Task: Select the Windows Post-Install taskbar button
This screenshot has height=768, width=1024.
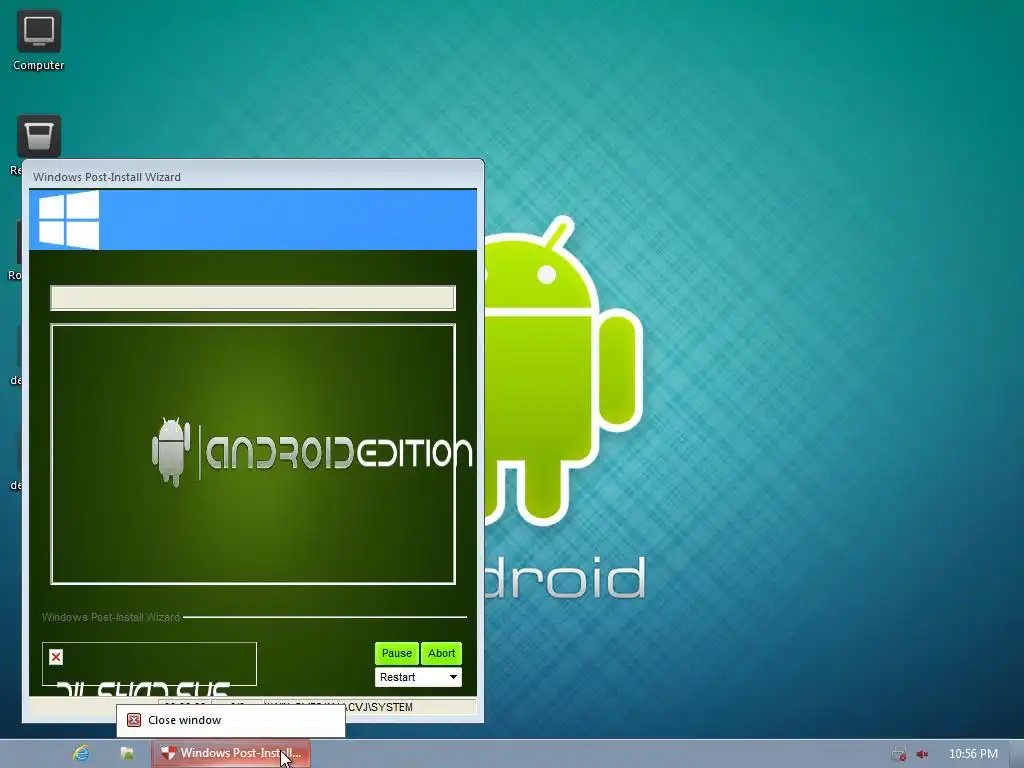Action: 231,753
